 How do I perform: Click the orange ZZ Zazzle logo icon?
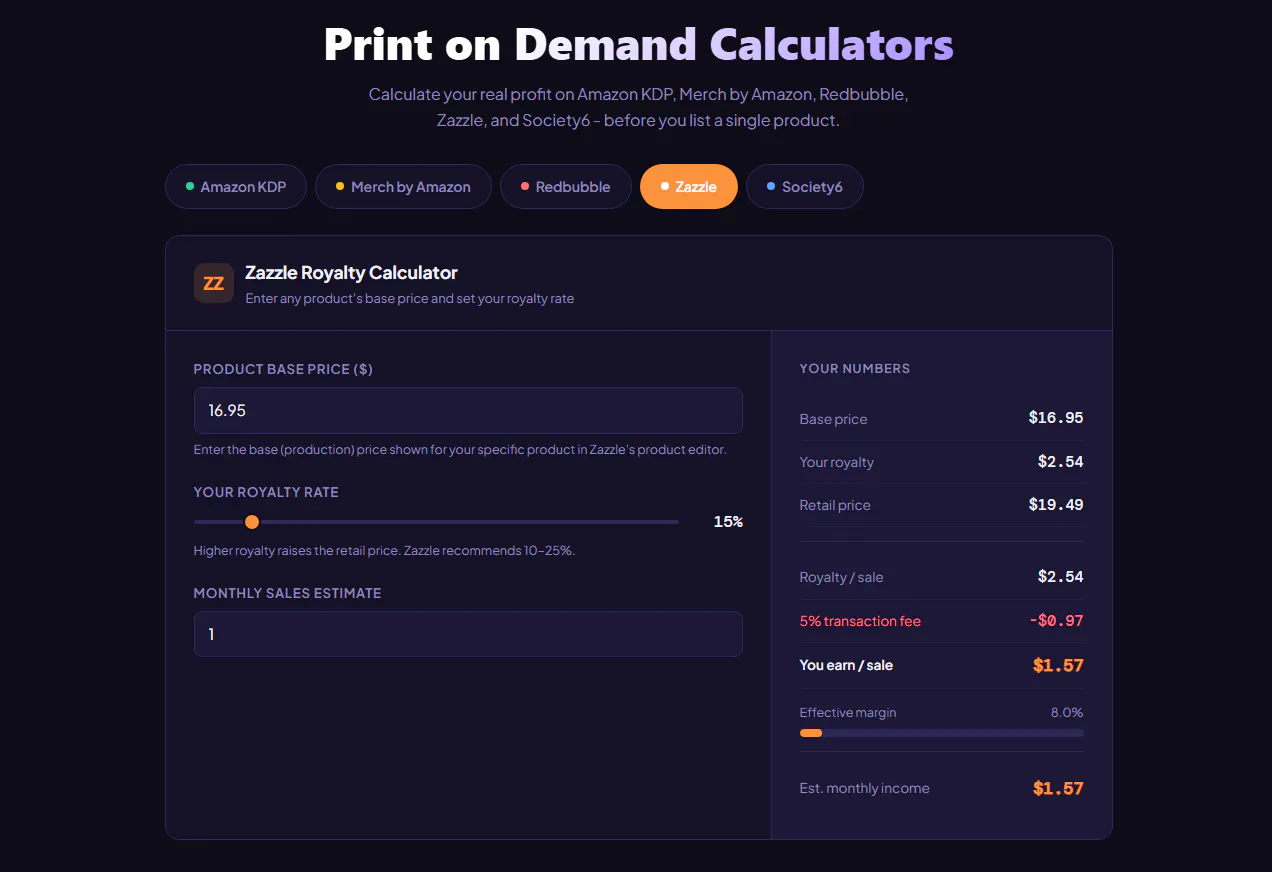pos(213,283)
